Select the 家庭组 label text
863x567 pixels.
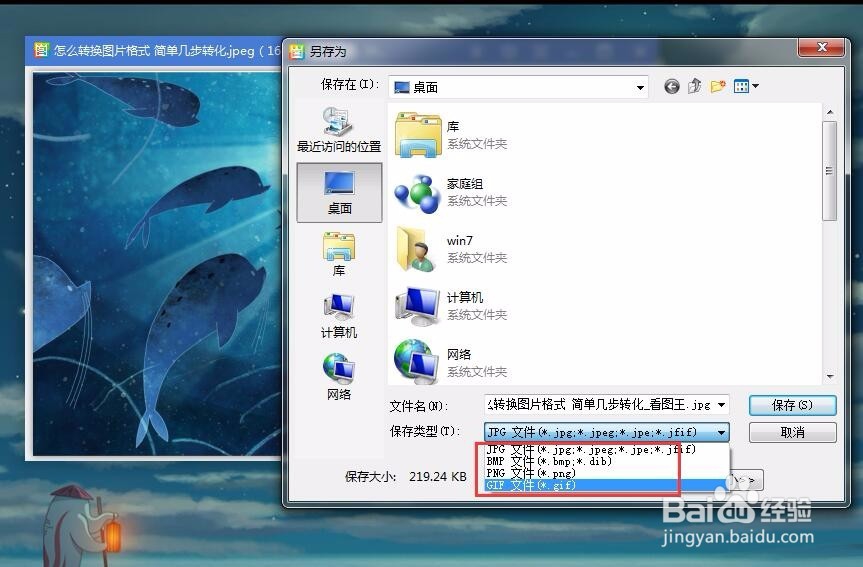coord(465,183)
